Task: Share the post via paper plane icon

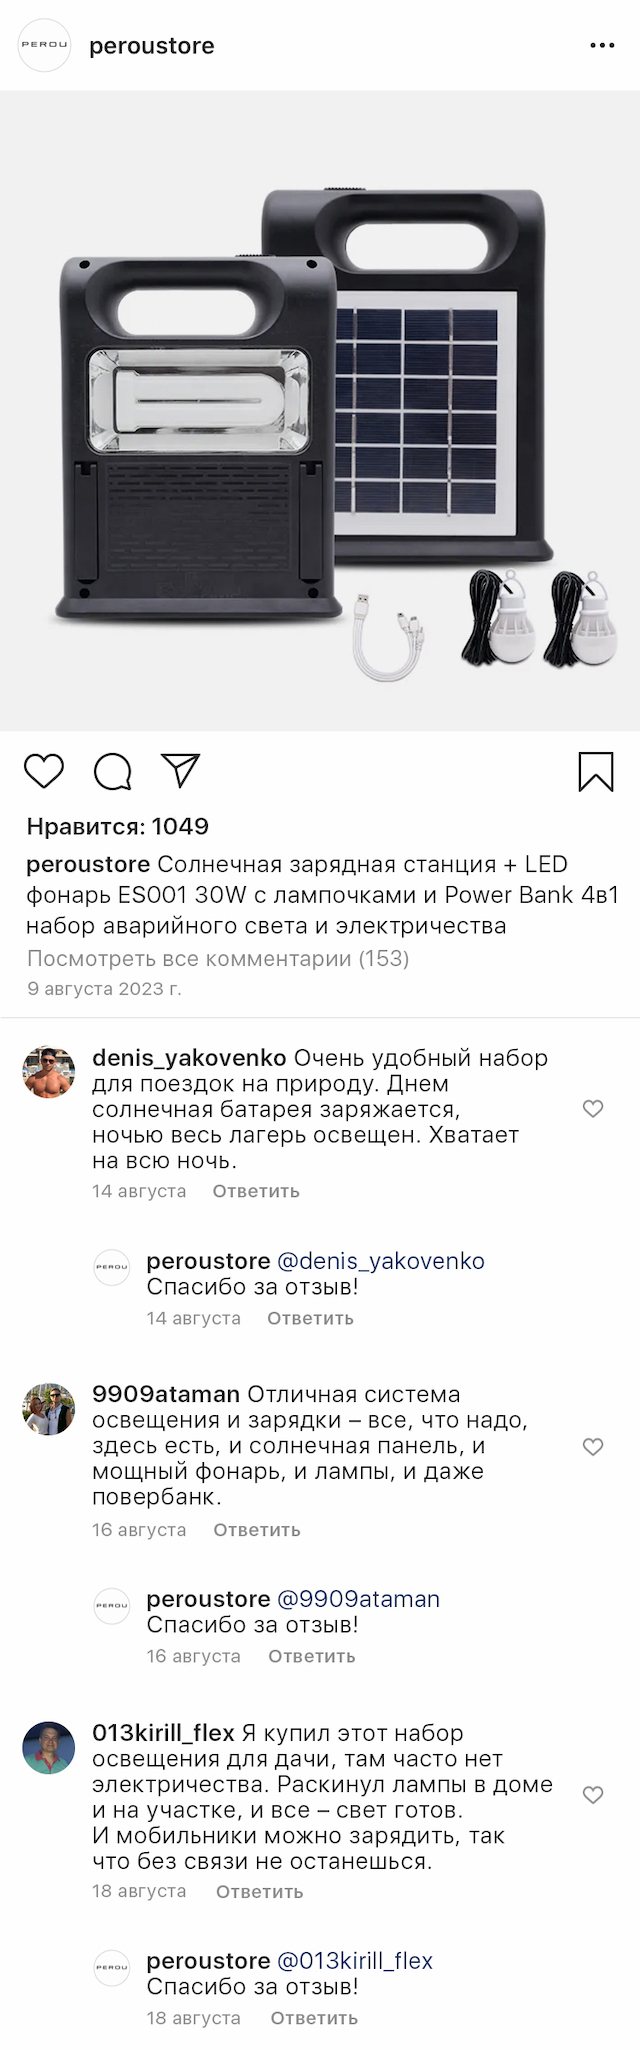Action: coord(181,770)
